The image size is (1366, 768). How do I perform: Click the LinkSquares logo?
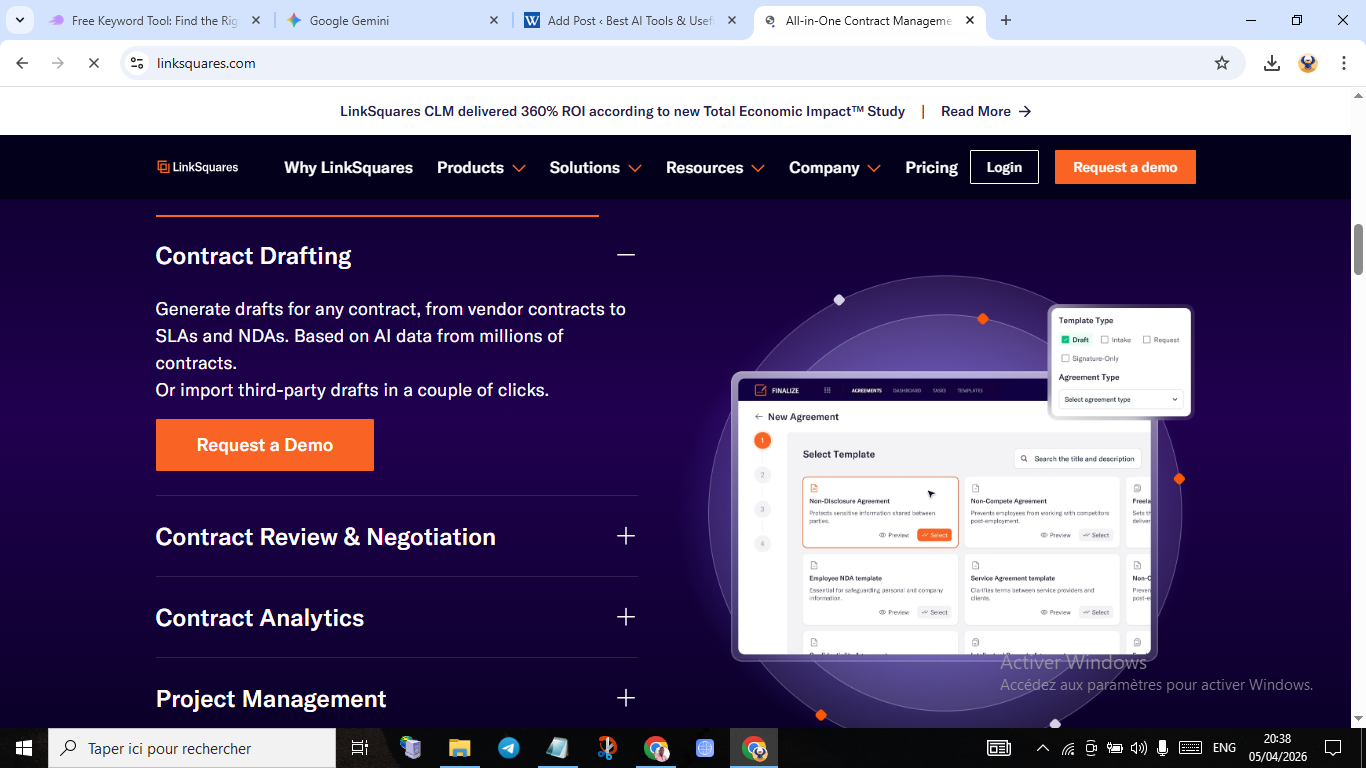click(198, 167)
